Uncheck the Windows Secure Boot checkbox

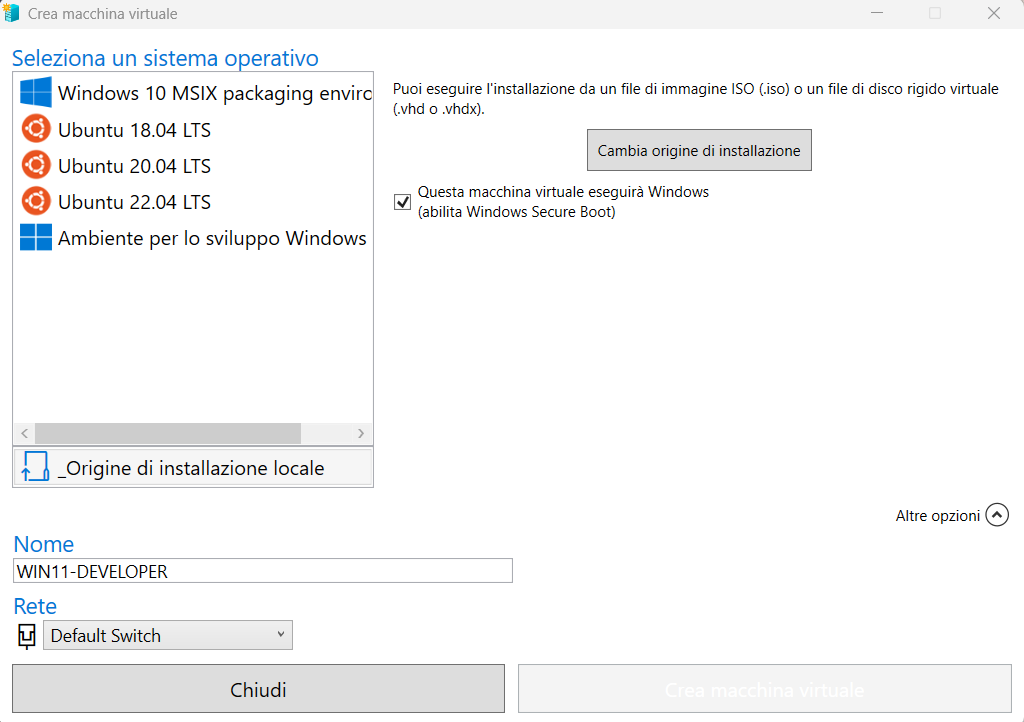[403, 202]
